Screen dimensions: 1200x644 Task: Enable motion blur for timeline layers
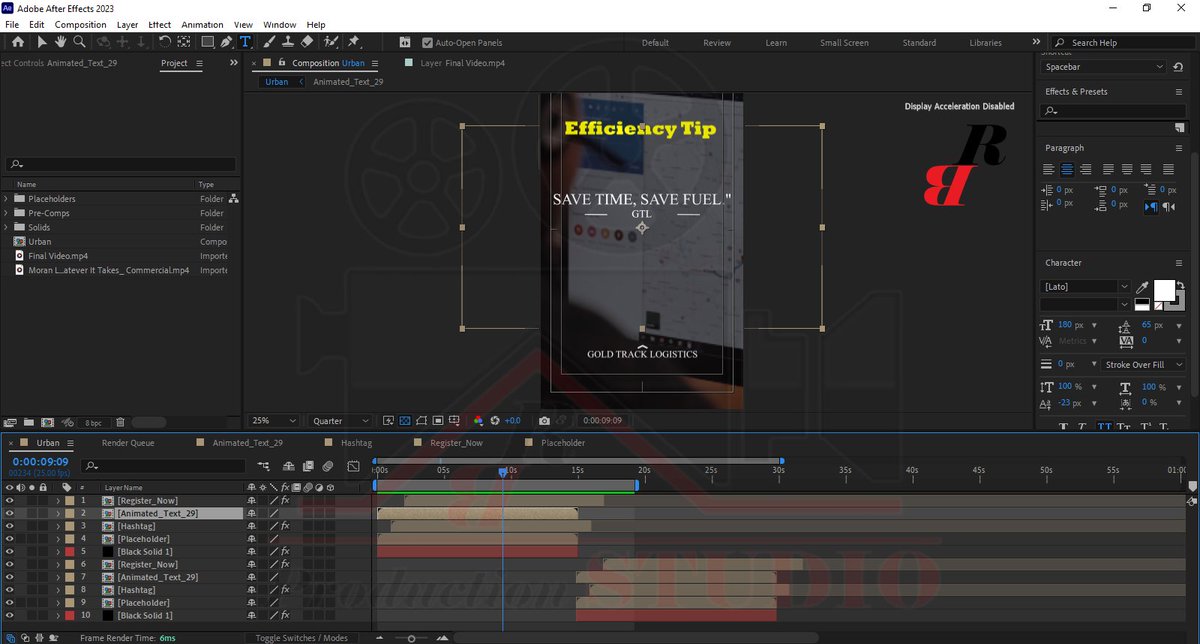coord(327,466)
